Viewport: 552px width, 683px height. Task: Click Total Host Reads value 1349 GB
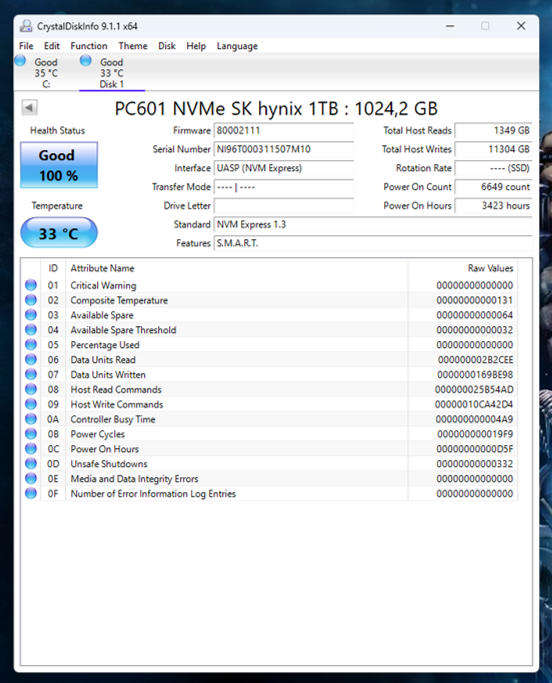[493, 130]
